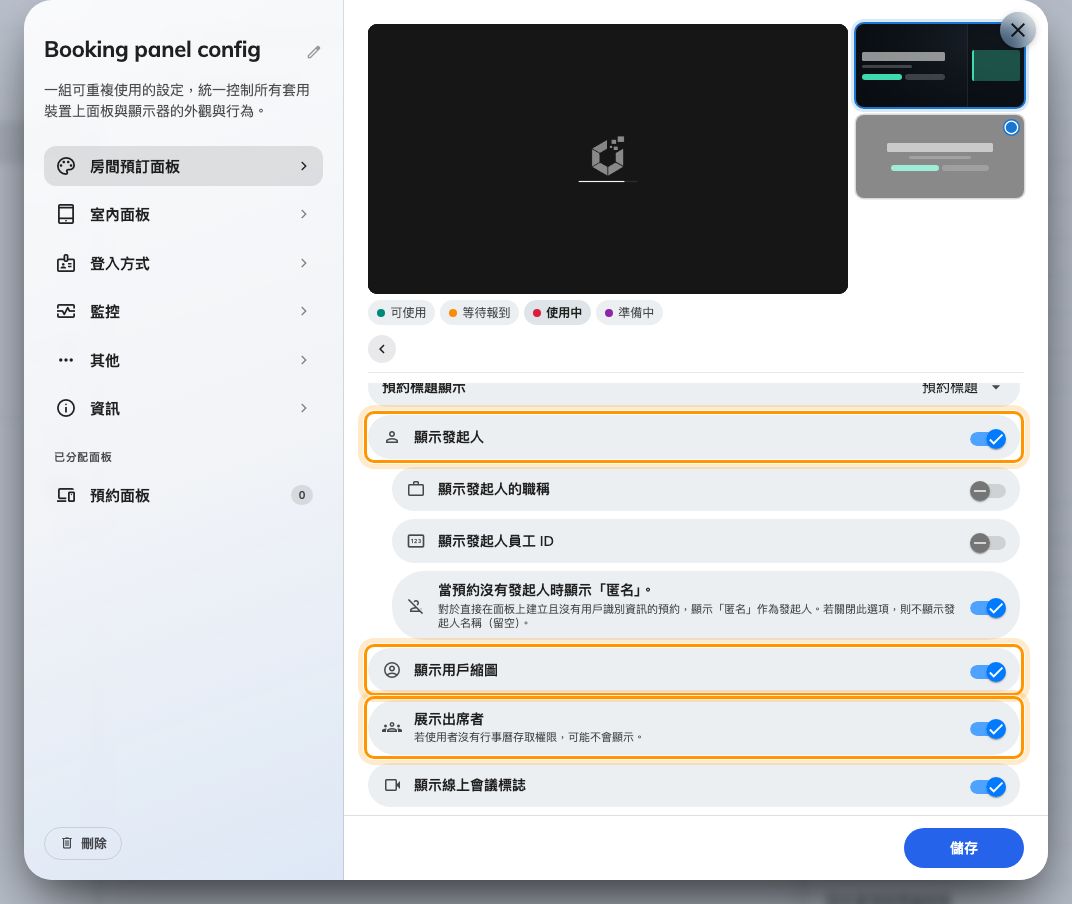Select the 準備中 status tab

pyautogui.click(x=629, y=313)
